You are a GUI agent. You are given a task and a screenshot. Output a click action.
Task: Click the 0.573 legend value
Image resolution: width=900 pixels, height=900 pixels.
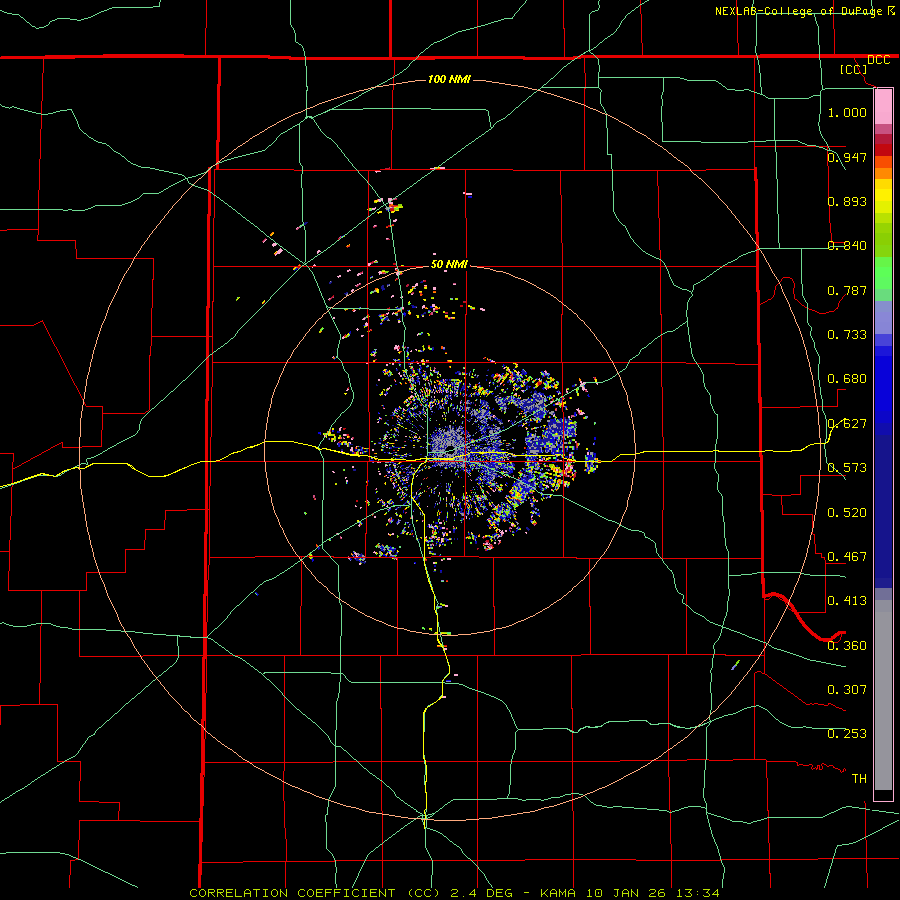(x=847, y=467)
